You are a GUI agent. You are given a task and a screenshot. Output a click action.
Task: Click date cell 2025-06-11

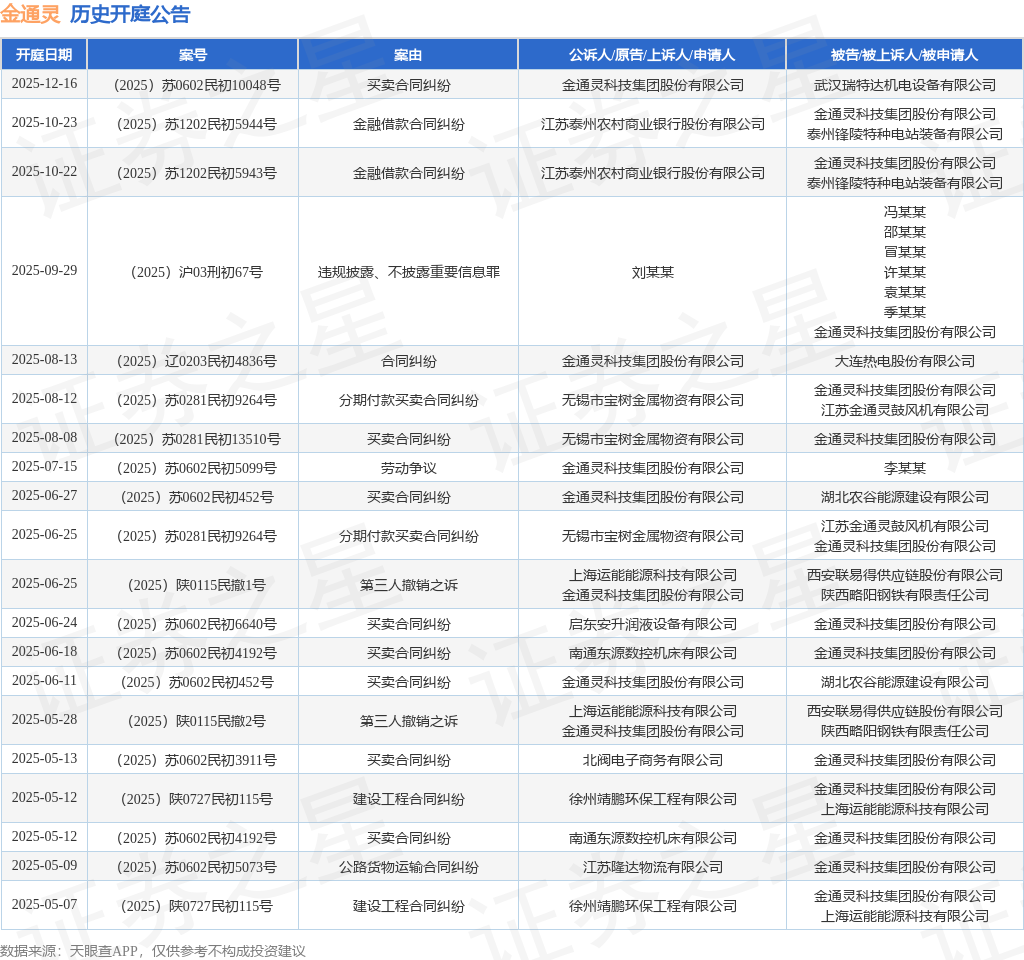tap(44, 680)
